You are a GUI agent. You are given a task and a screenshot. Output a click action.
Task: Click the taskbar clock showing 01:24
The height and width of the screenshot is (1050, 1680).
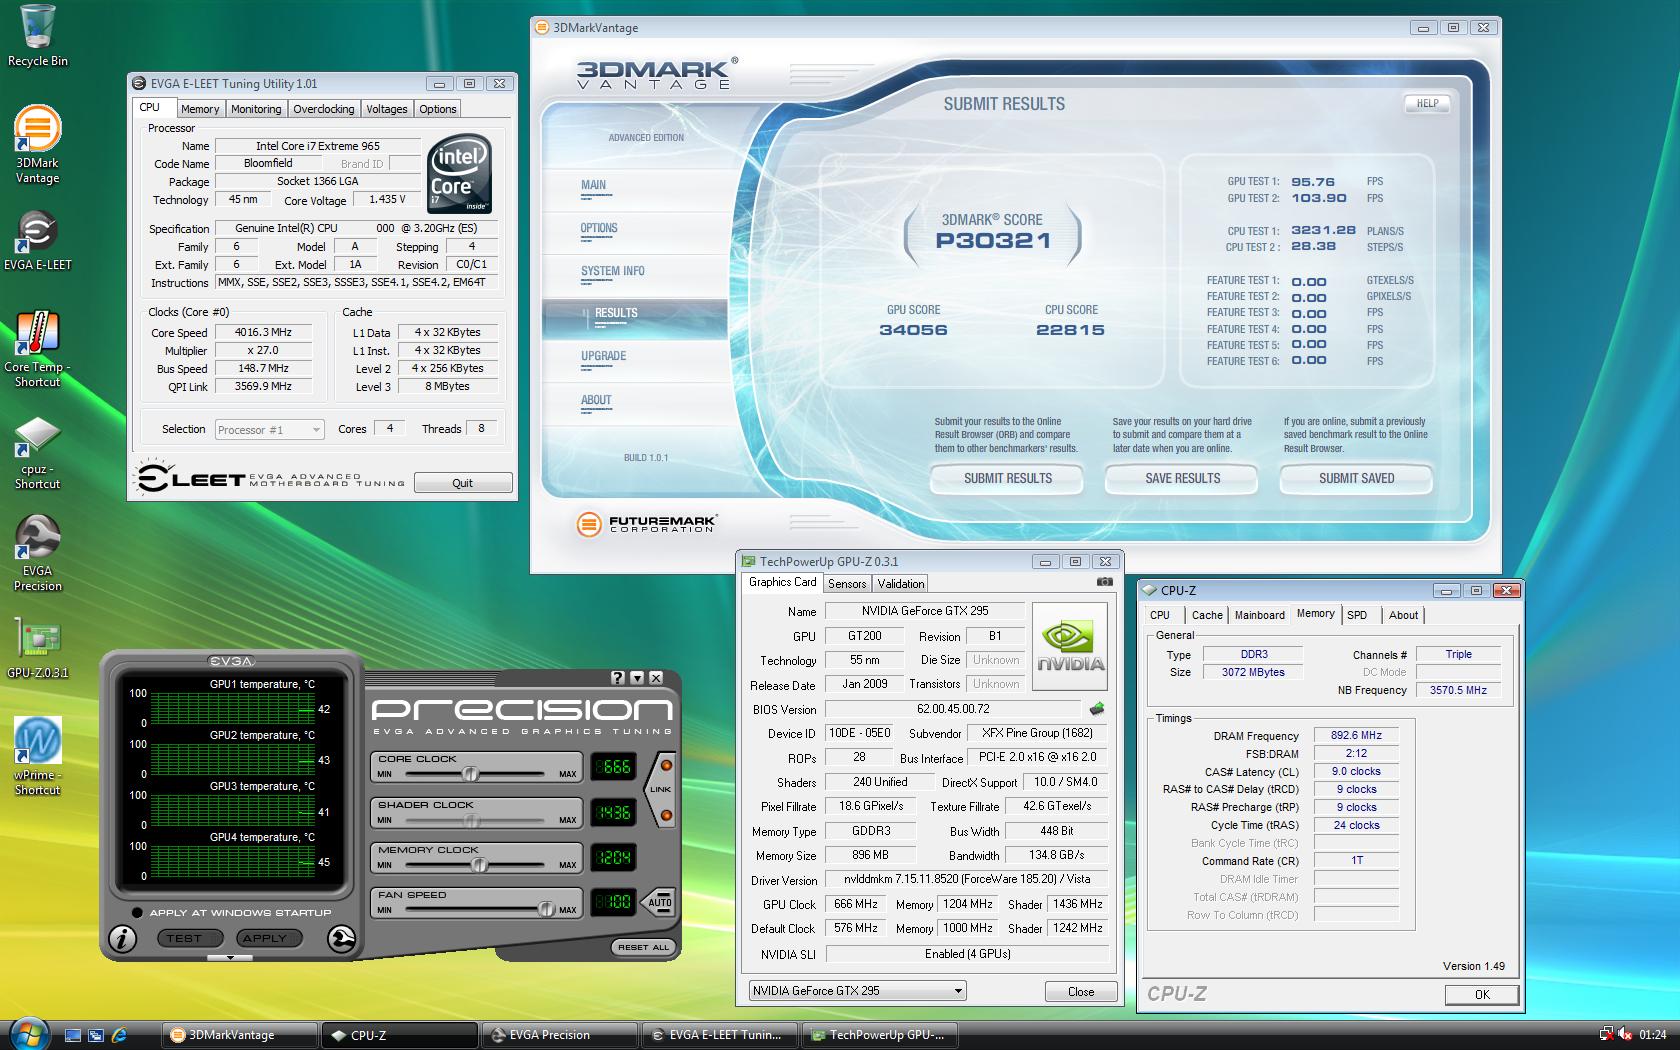click(1652, 1035)
